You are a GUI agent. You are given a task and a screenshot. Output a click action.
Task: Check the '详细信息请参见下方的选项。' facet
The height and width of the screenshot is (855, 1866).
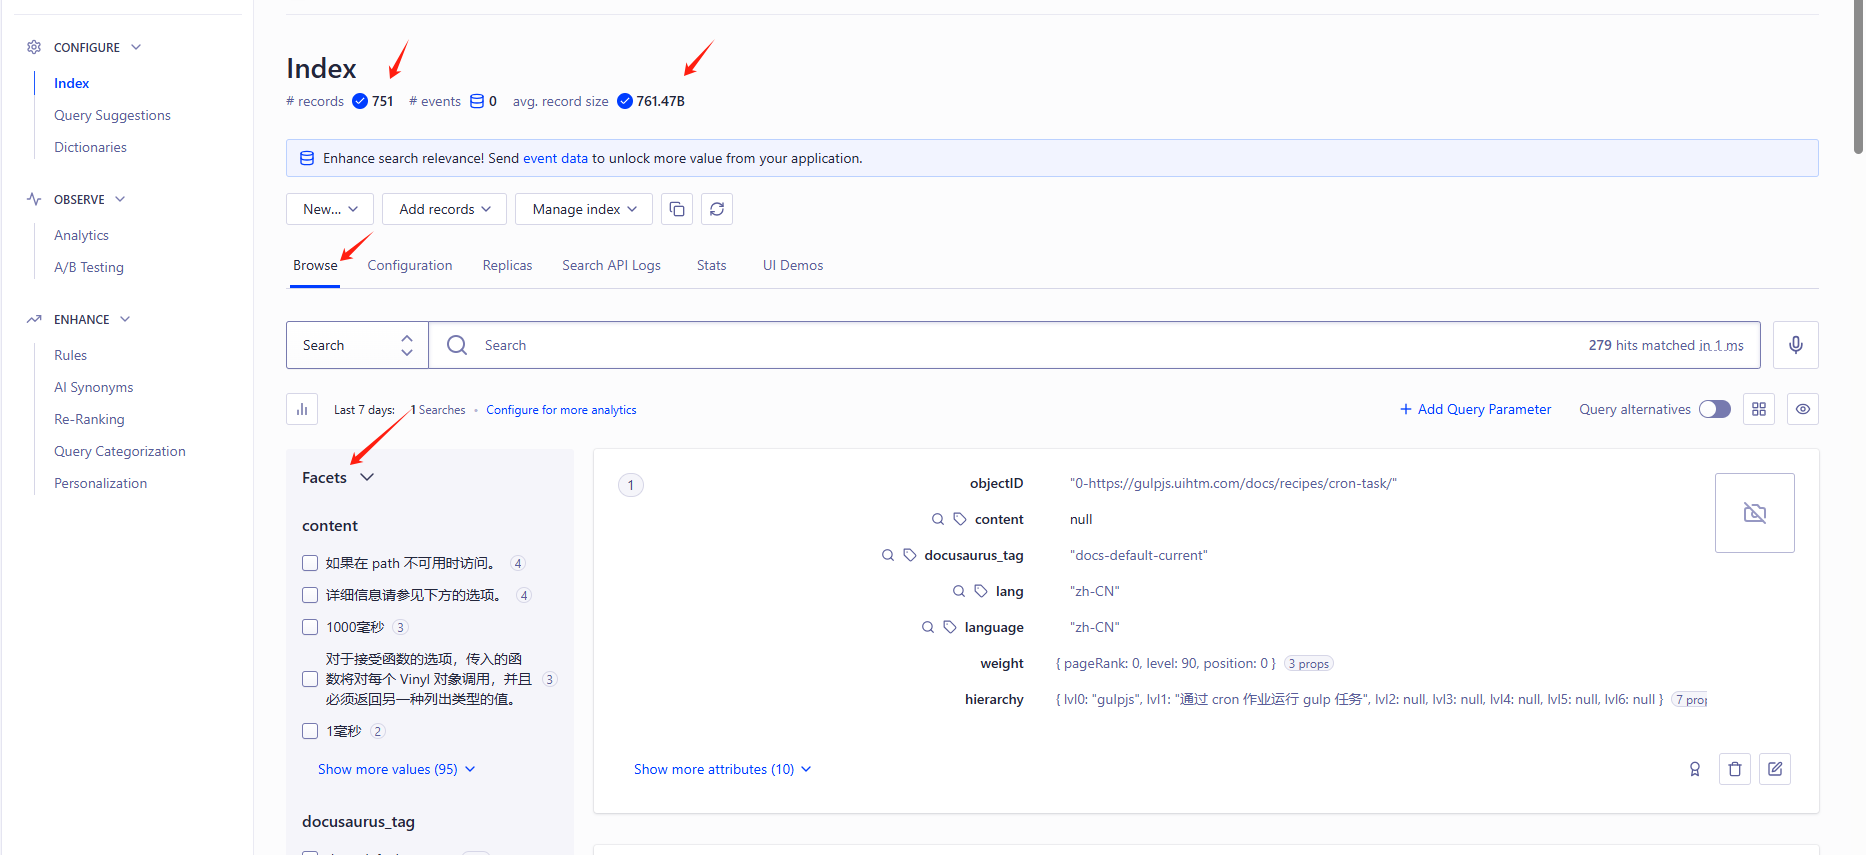(310, 595)
